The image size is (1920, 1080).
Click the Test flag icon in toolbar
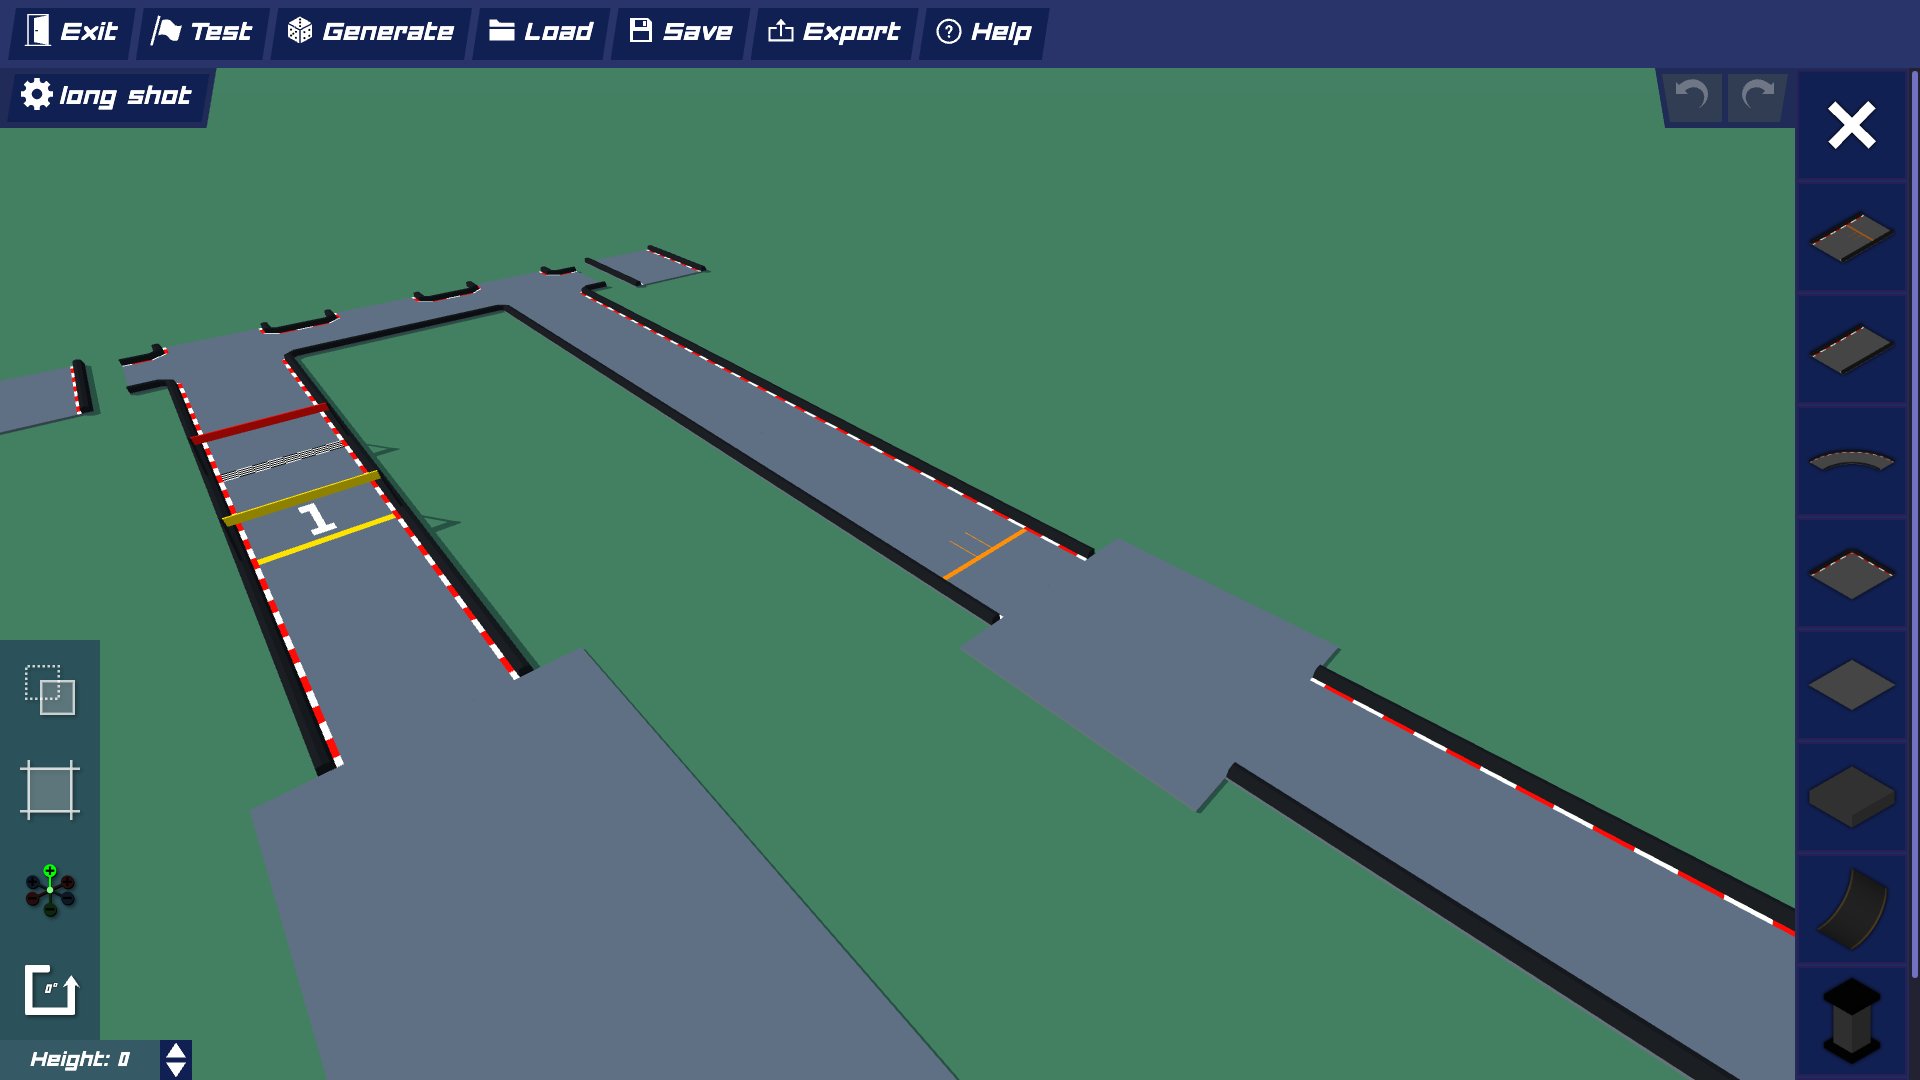(x=166, y=31)
